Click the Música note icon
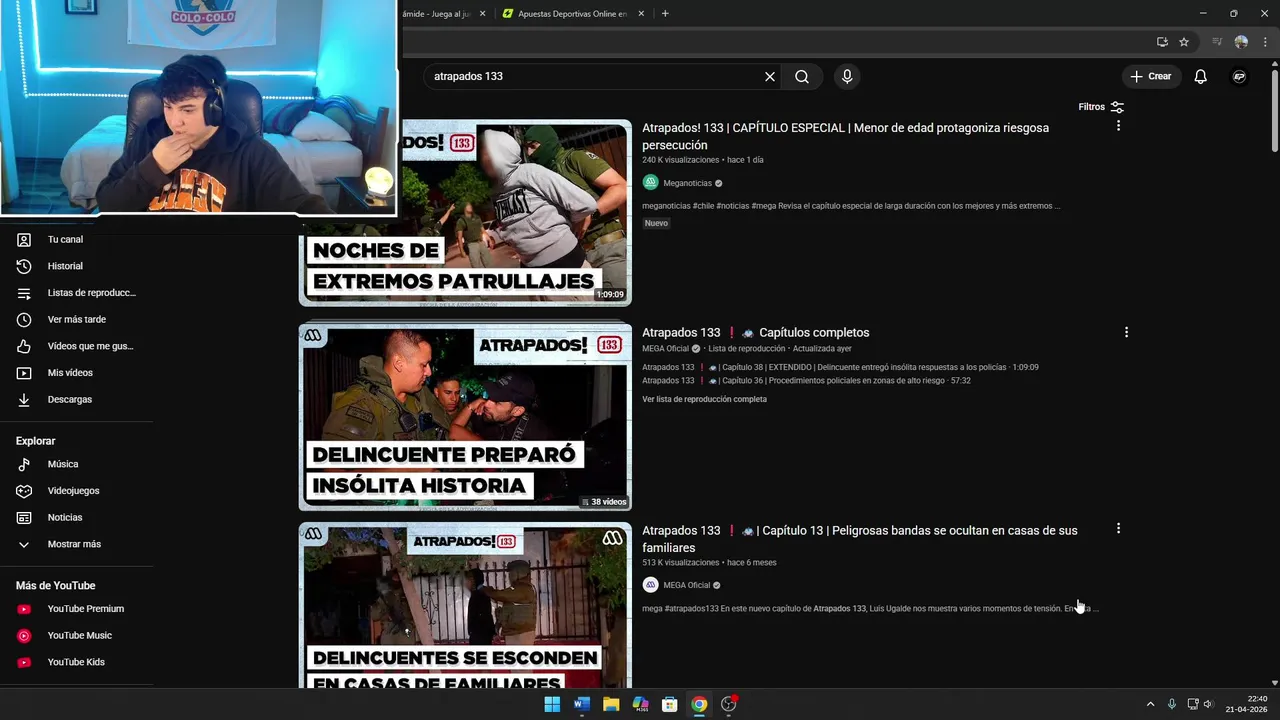1280x720 pixels. (x=24, y=465)
